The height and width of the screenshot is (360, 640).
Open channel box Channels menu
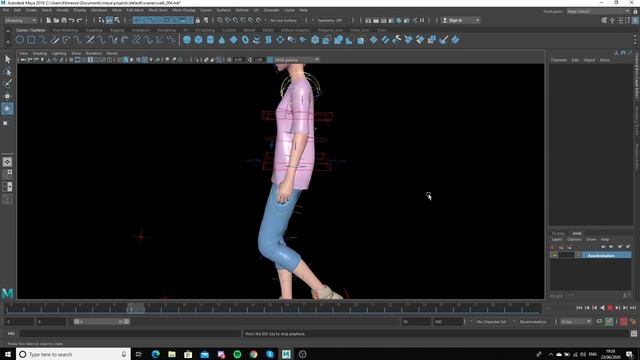(558, 60)
